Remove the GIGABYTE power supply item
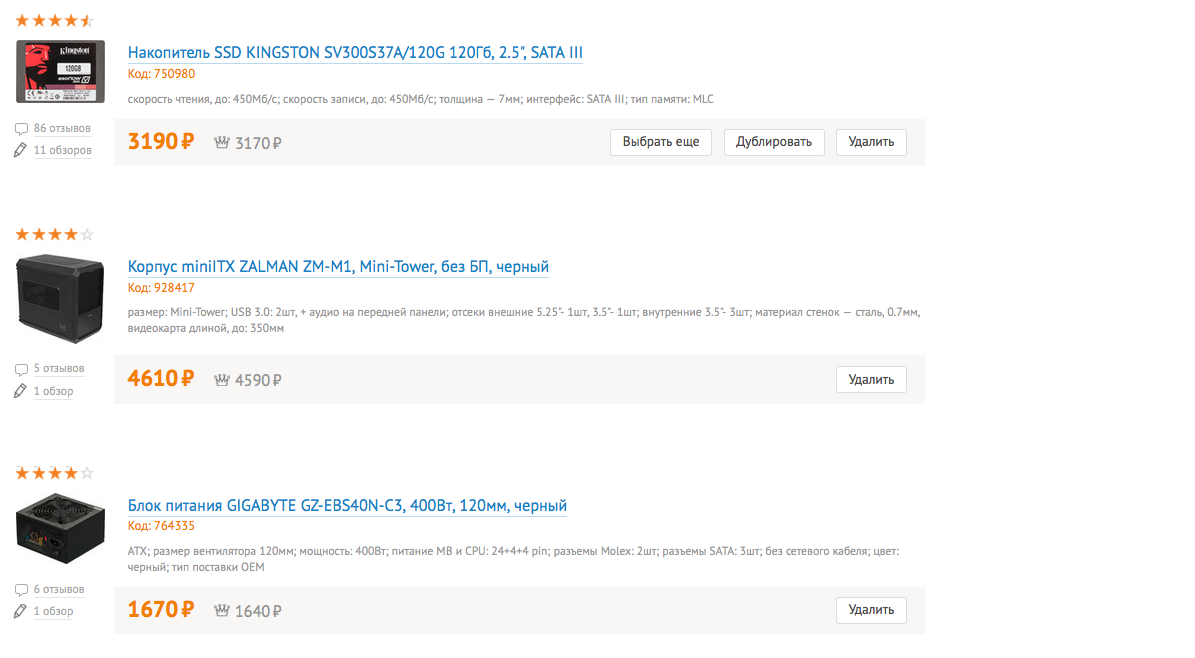 (871, 610)
